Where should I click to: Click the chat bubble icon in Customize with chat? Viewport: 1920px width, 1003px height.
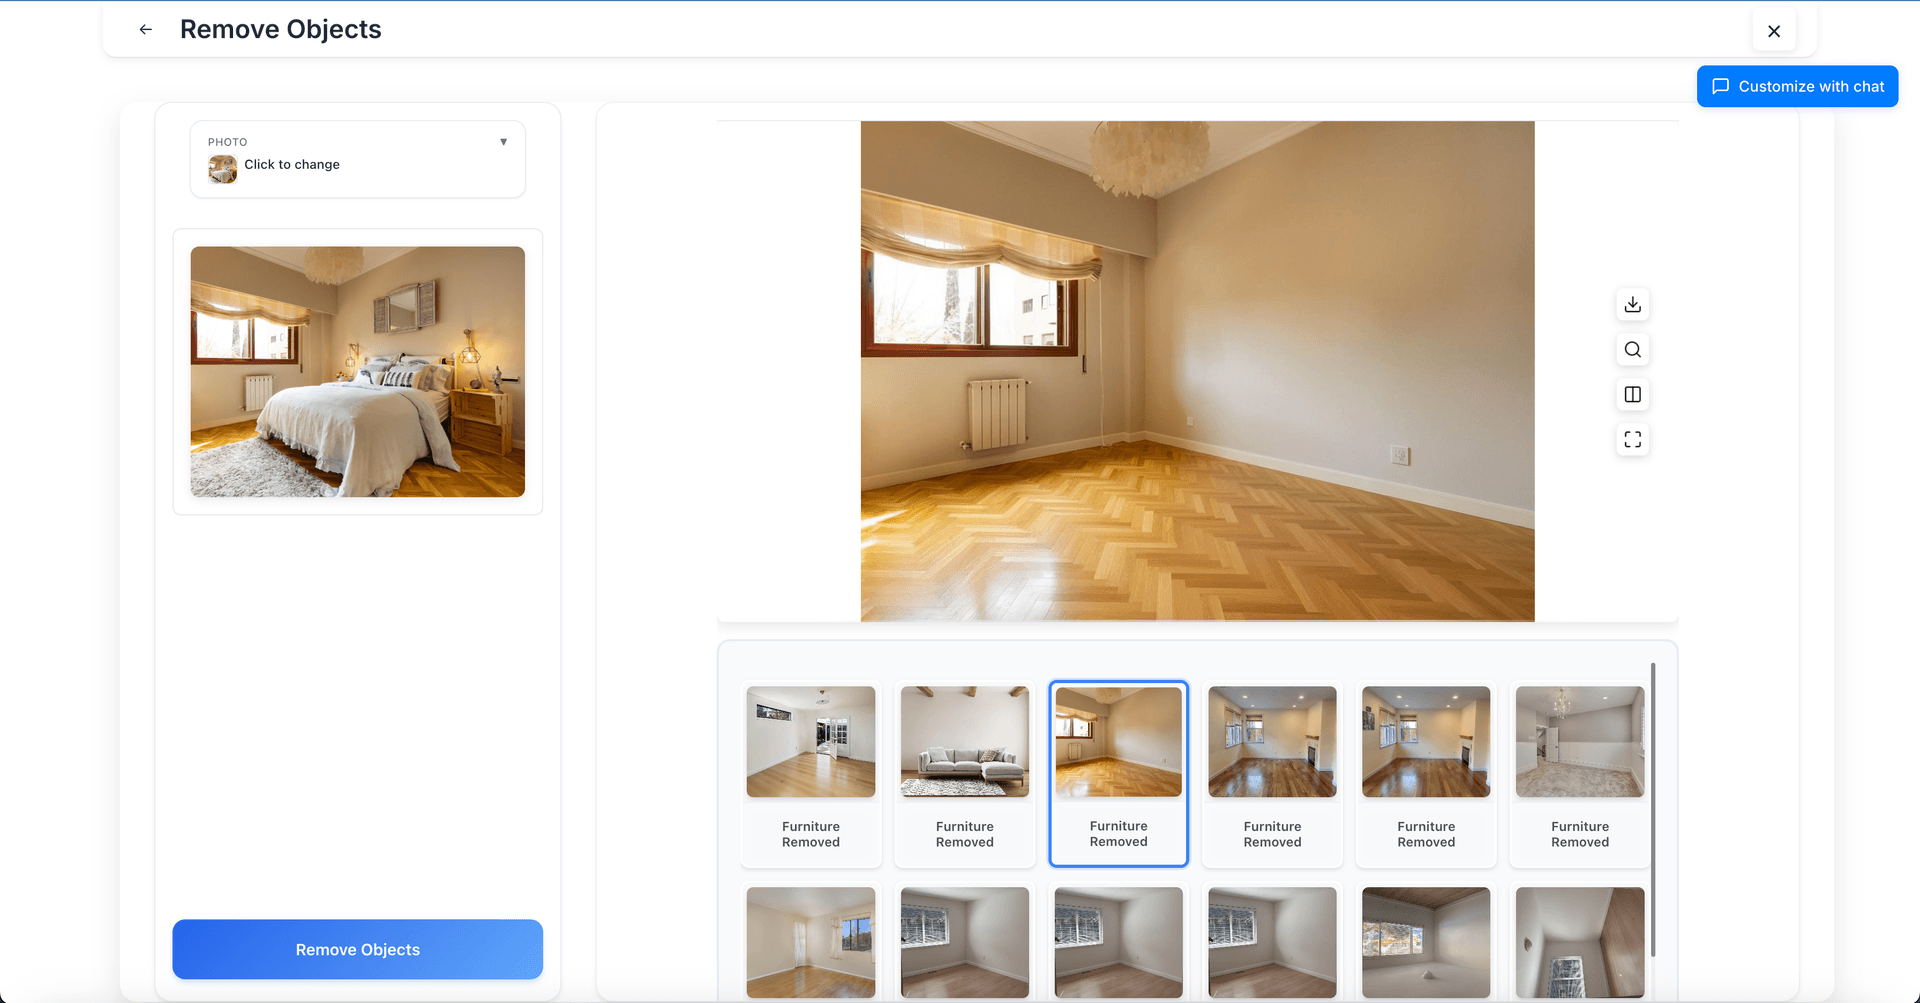coord(1721,86)
